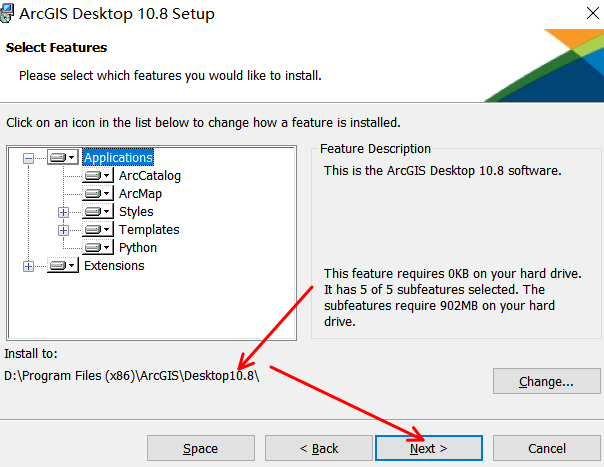Open install-state dropdown for Applications feature

pos(63,158)
